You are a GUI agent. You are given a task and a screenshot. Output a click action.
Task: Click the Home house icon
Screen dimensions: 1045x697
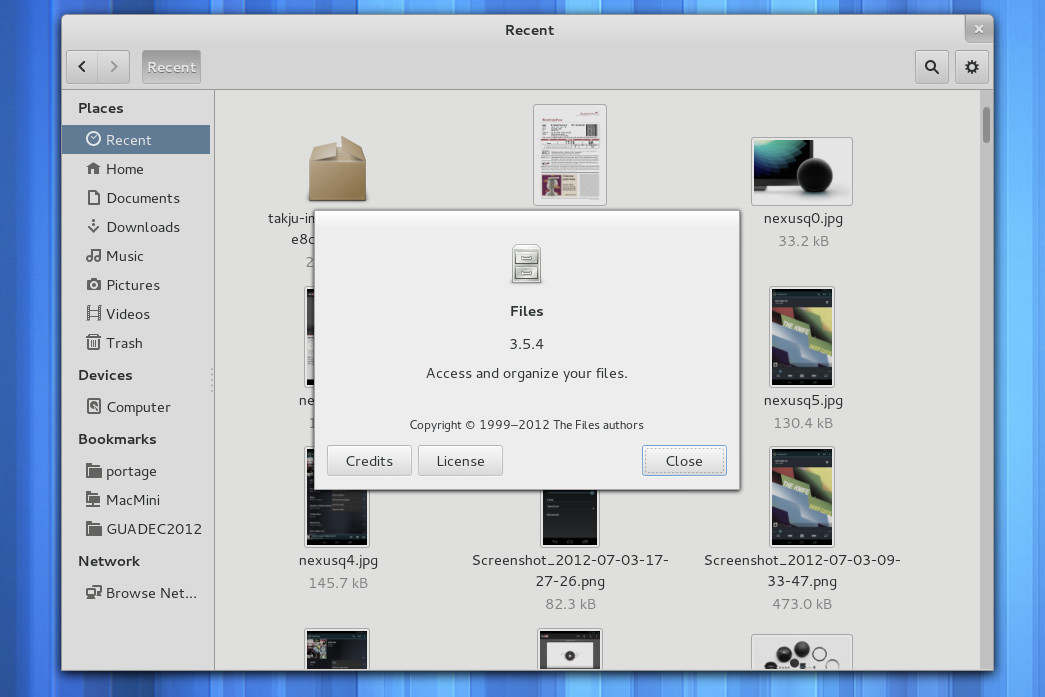tap(93, 169)
